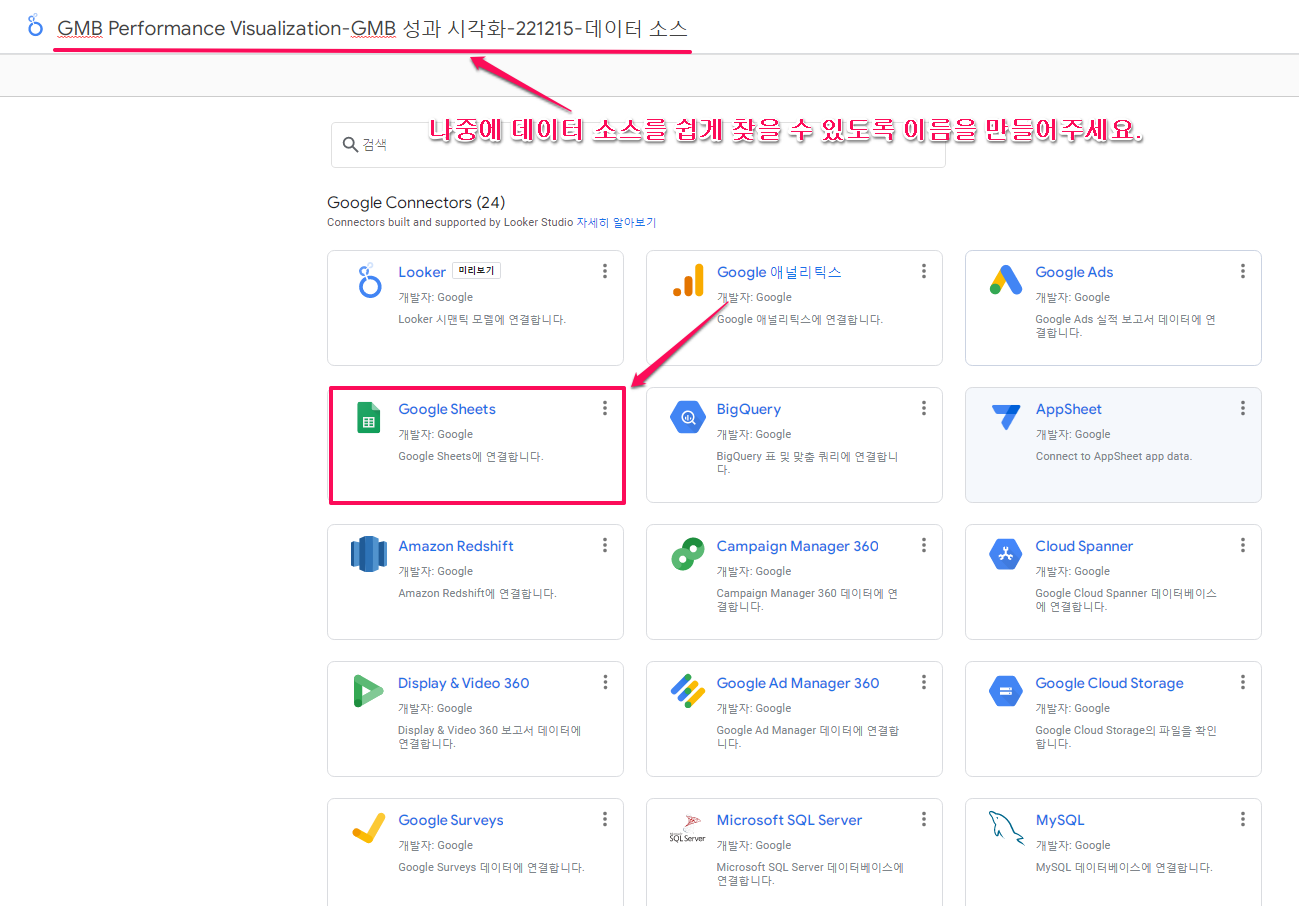Image resolution: width=1299 pixels, height=906 pixels.
Task: Open more options for AppSheet connector
Action: (x=1243, y=408)
